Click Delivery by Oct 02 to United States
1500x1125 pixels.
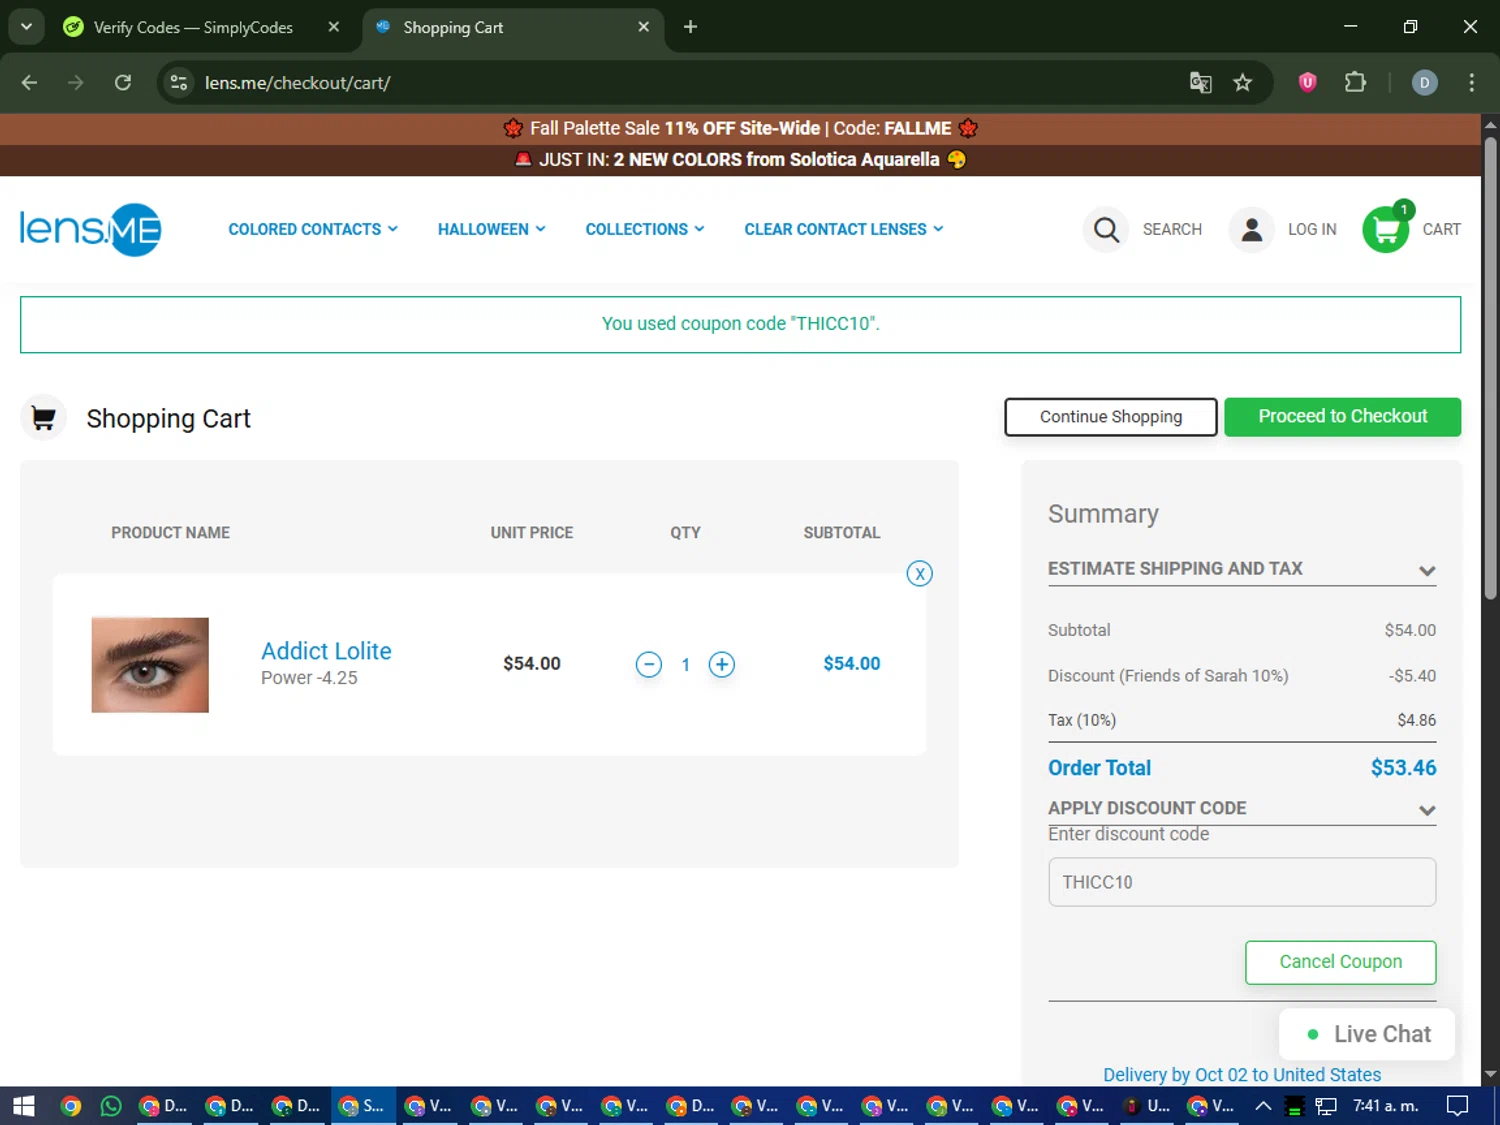click(1242, 1075)
